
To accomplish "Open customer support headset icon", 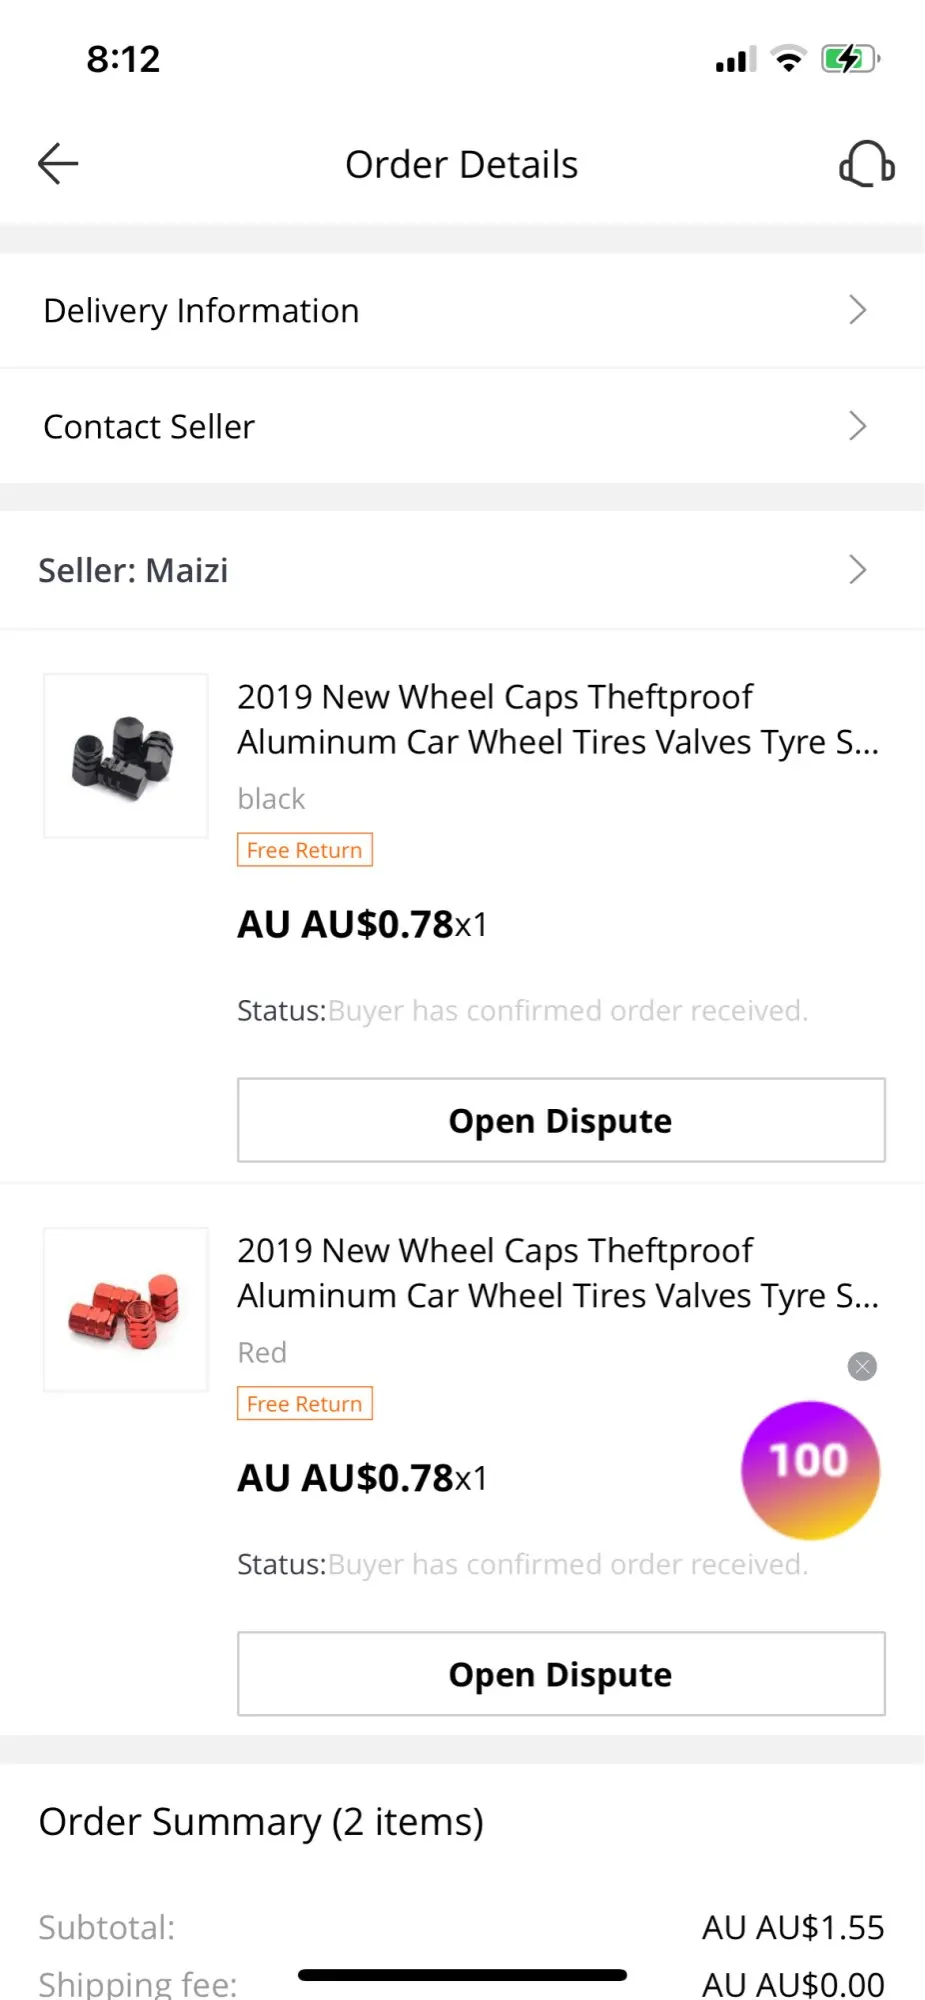I will [866, 164].
